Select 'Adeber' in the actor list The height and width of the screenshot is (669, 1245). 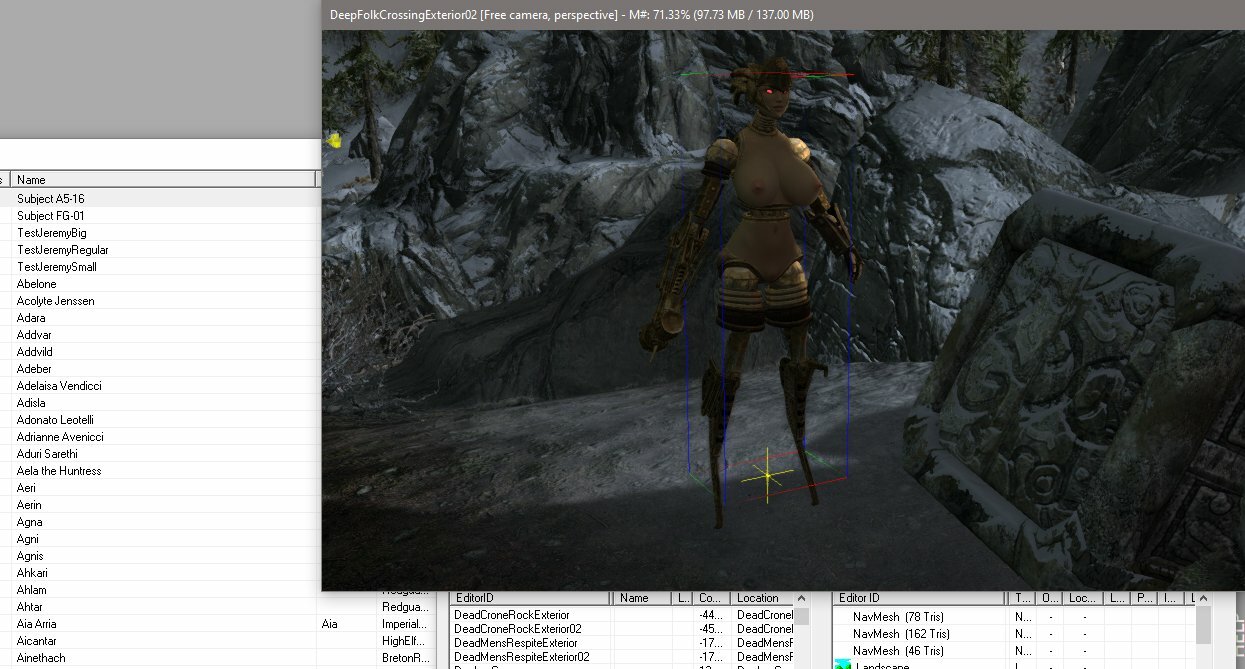tap(34, 369)
